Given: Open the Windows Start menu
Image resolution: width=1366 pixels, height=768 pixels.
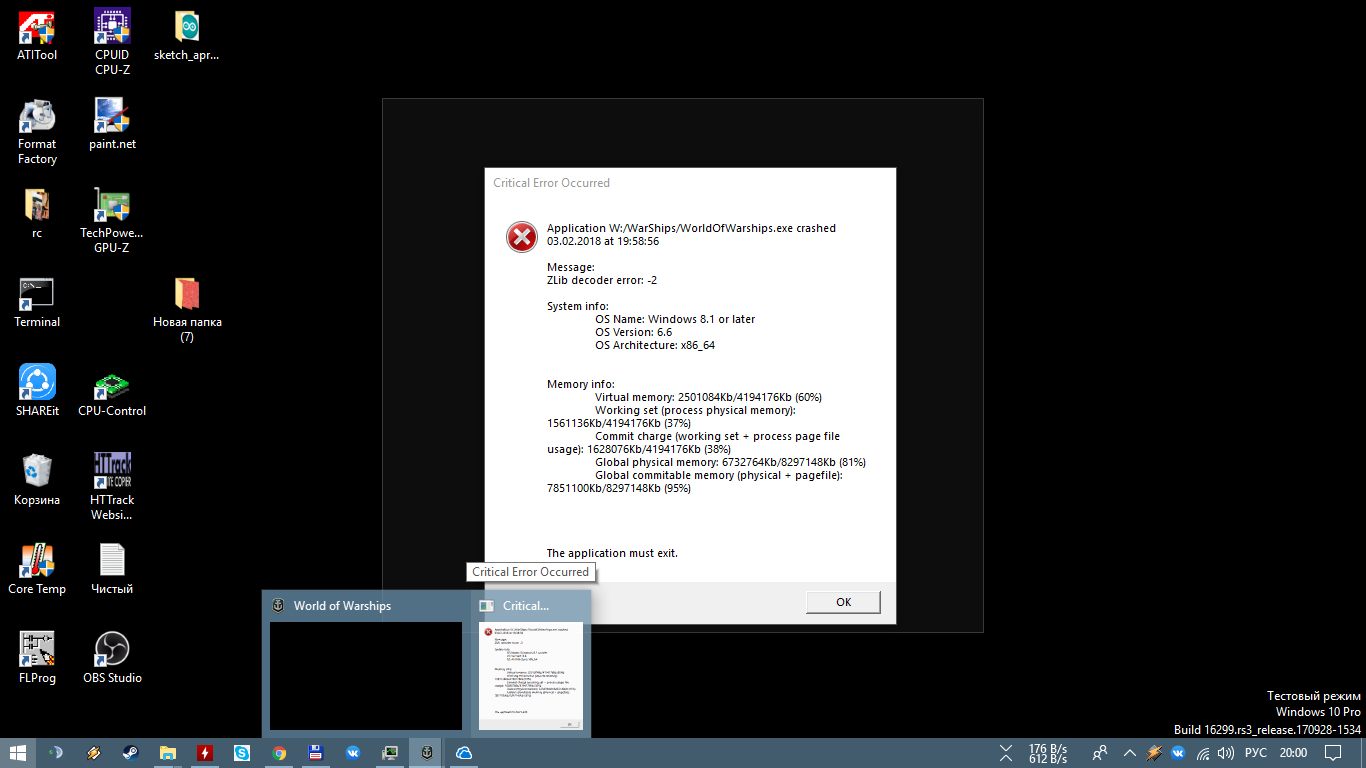Looking at the screenshot, I should click(x=18, y=753).
